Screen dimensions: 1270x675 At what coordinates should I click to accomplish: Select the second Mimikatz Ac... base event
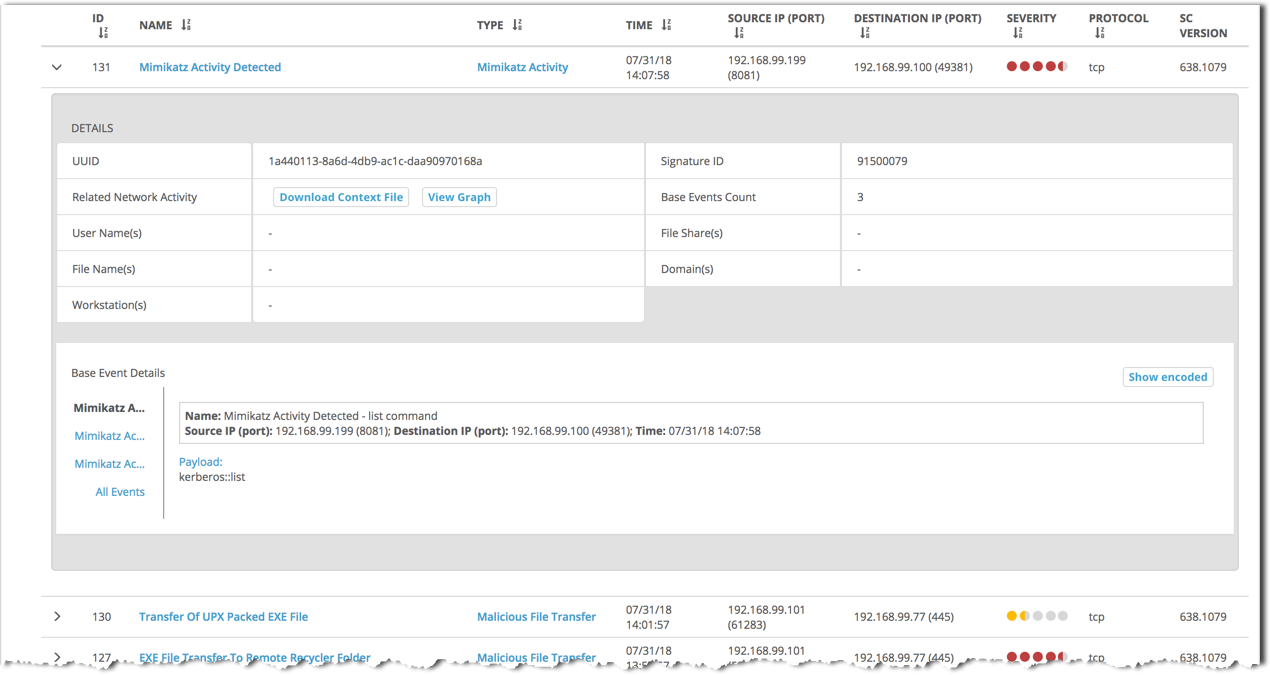pos(109,436)
